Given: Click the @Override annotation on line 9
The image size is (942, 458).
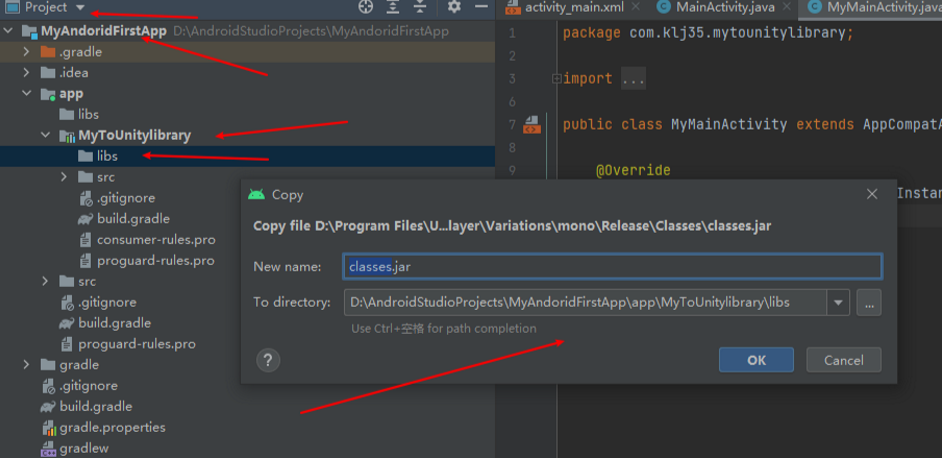Looking at the screenshot, I should pos(633,170).
